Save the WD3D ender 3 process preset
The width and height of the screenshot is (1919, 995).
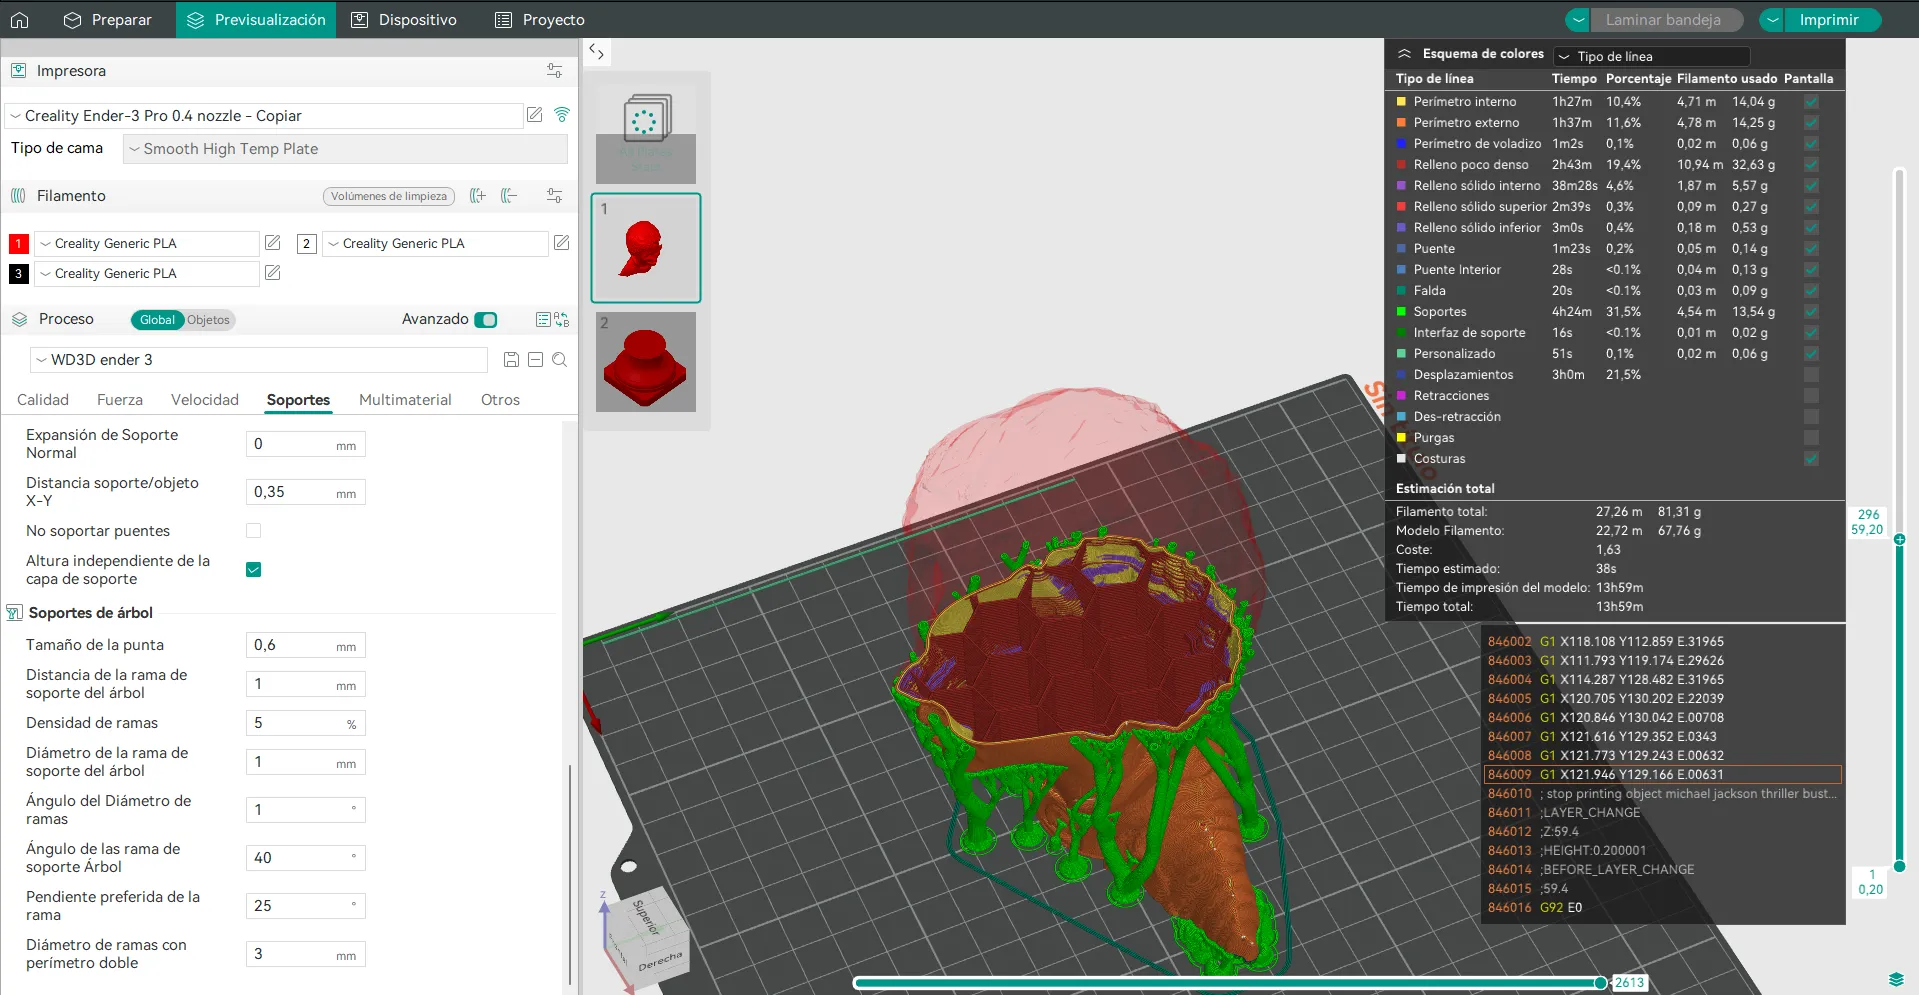pyautogui.click(x=511, y=360)
